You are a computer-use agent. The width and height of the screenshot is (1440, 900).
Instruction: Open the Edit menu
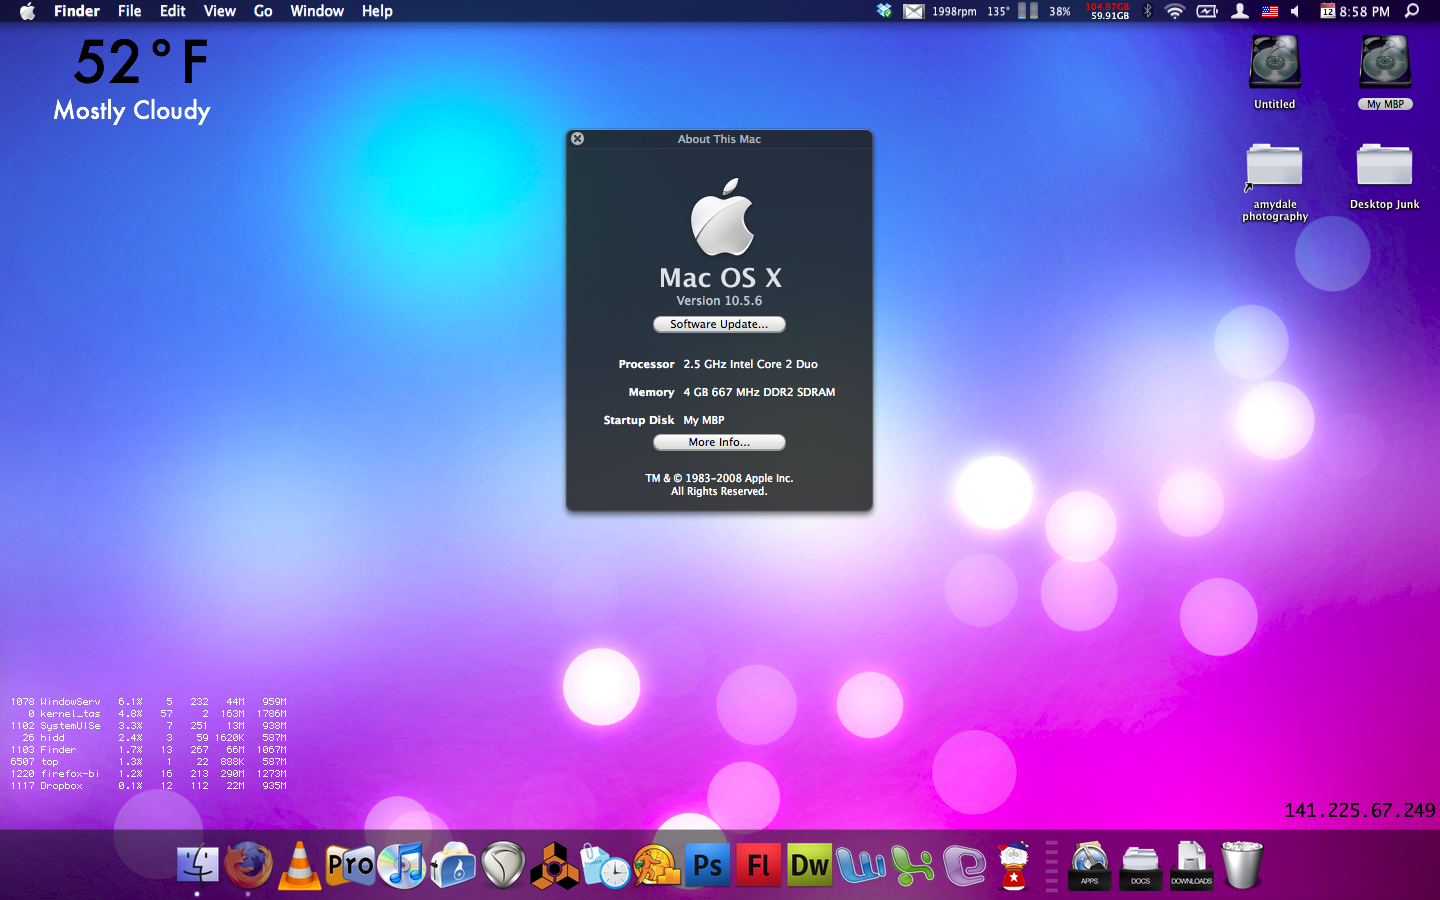pos(173,11)
